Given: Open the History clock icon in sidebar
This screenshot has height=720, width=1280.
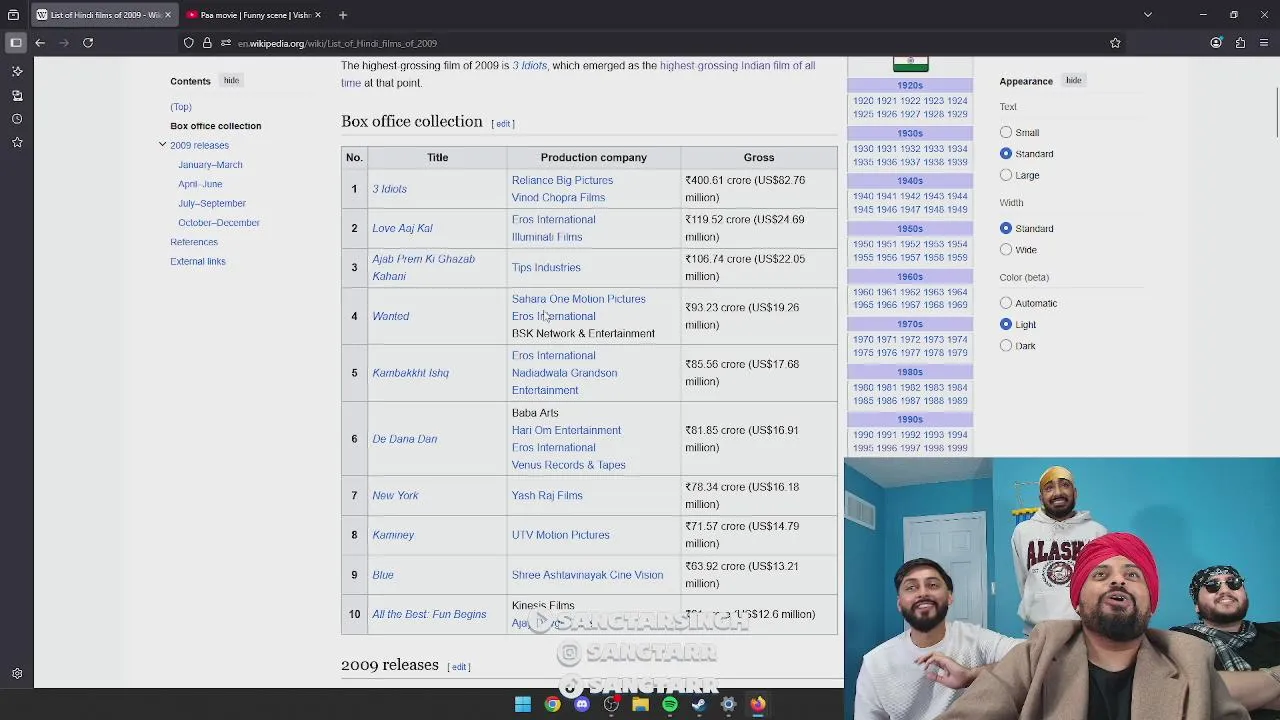Looking at the screenshot, I should click(x=17, y=119).
